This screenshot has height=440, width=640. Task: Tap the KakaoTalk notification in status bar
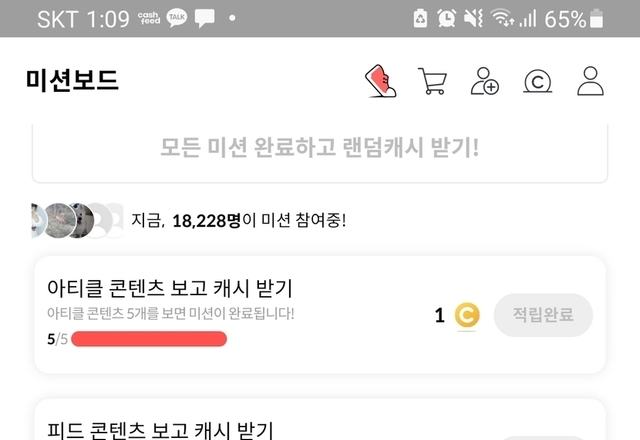[x=176, y=18]
